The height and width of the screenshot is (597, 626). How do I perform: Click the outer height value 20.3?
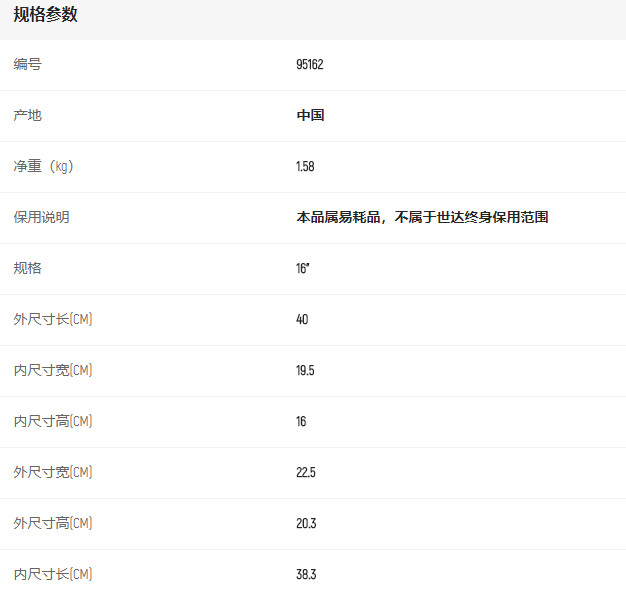click(305, 523)
